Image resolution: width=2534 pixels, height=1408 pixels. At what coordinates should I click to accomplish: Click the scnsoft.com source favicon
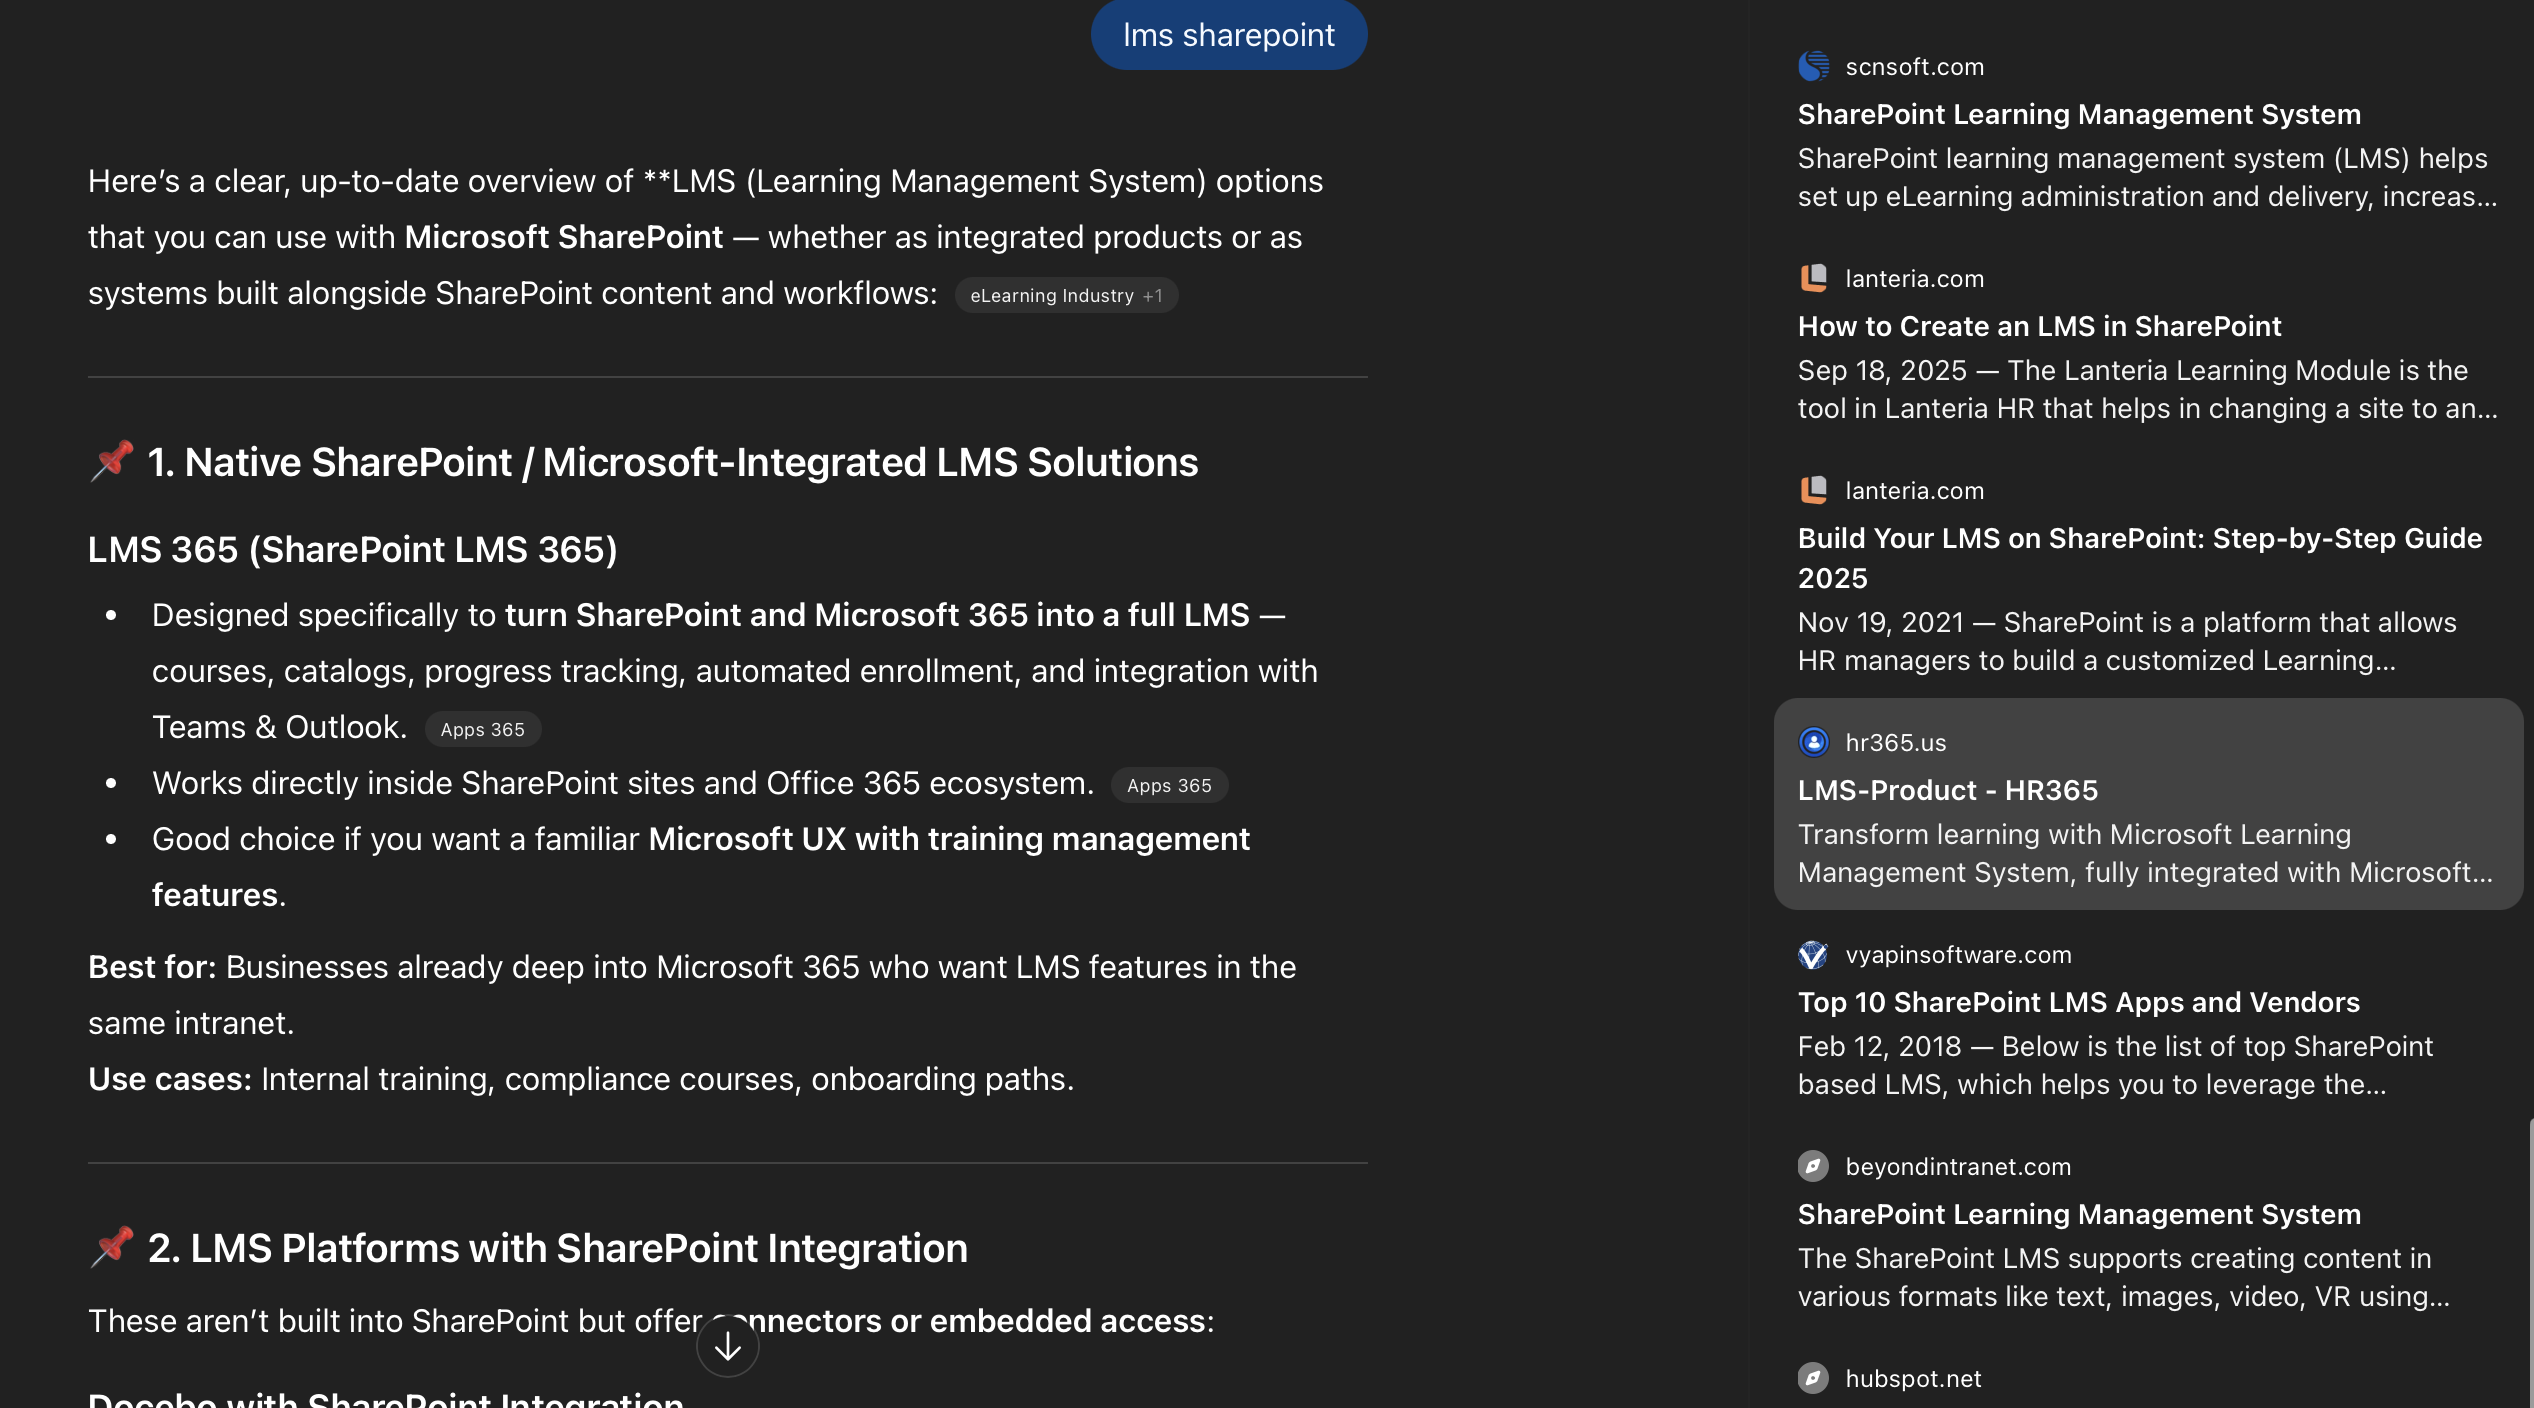coord(1813,66)
